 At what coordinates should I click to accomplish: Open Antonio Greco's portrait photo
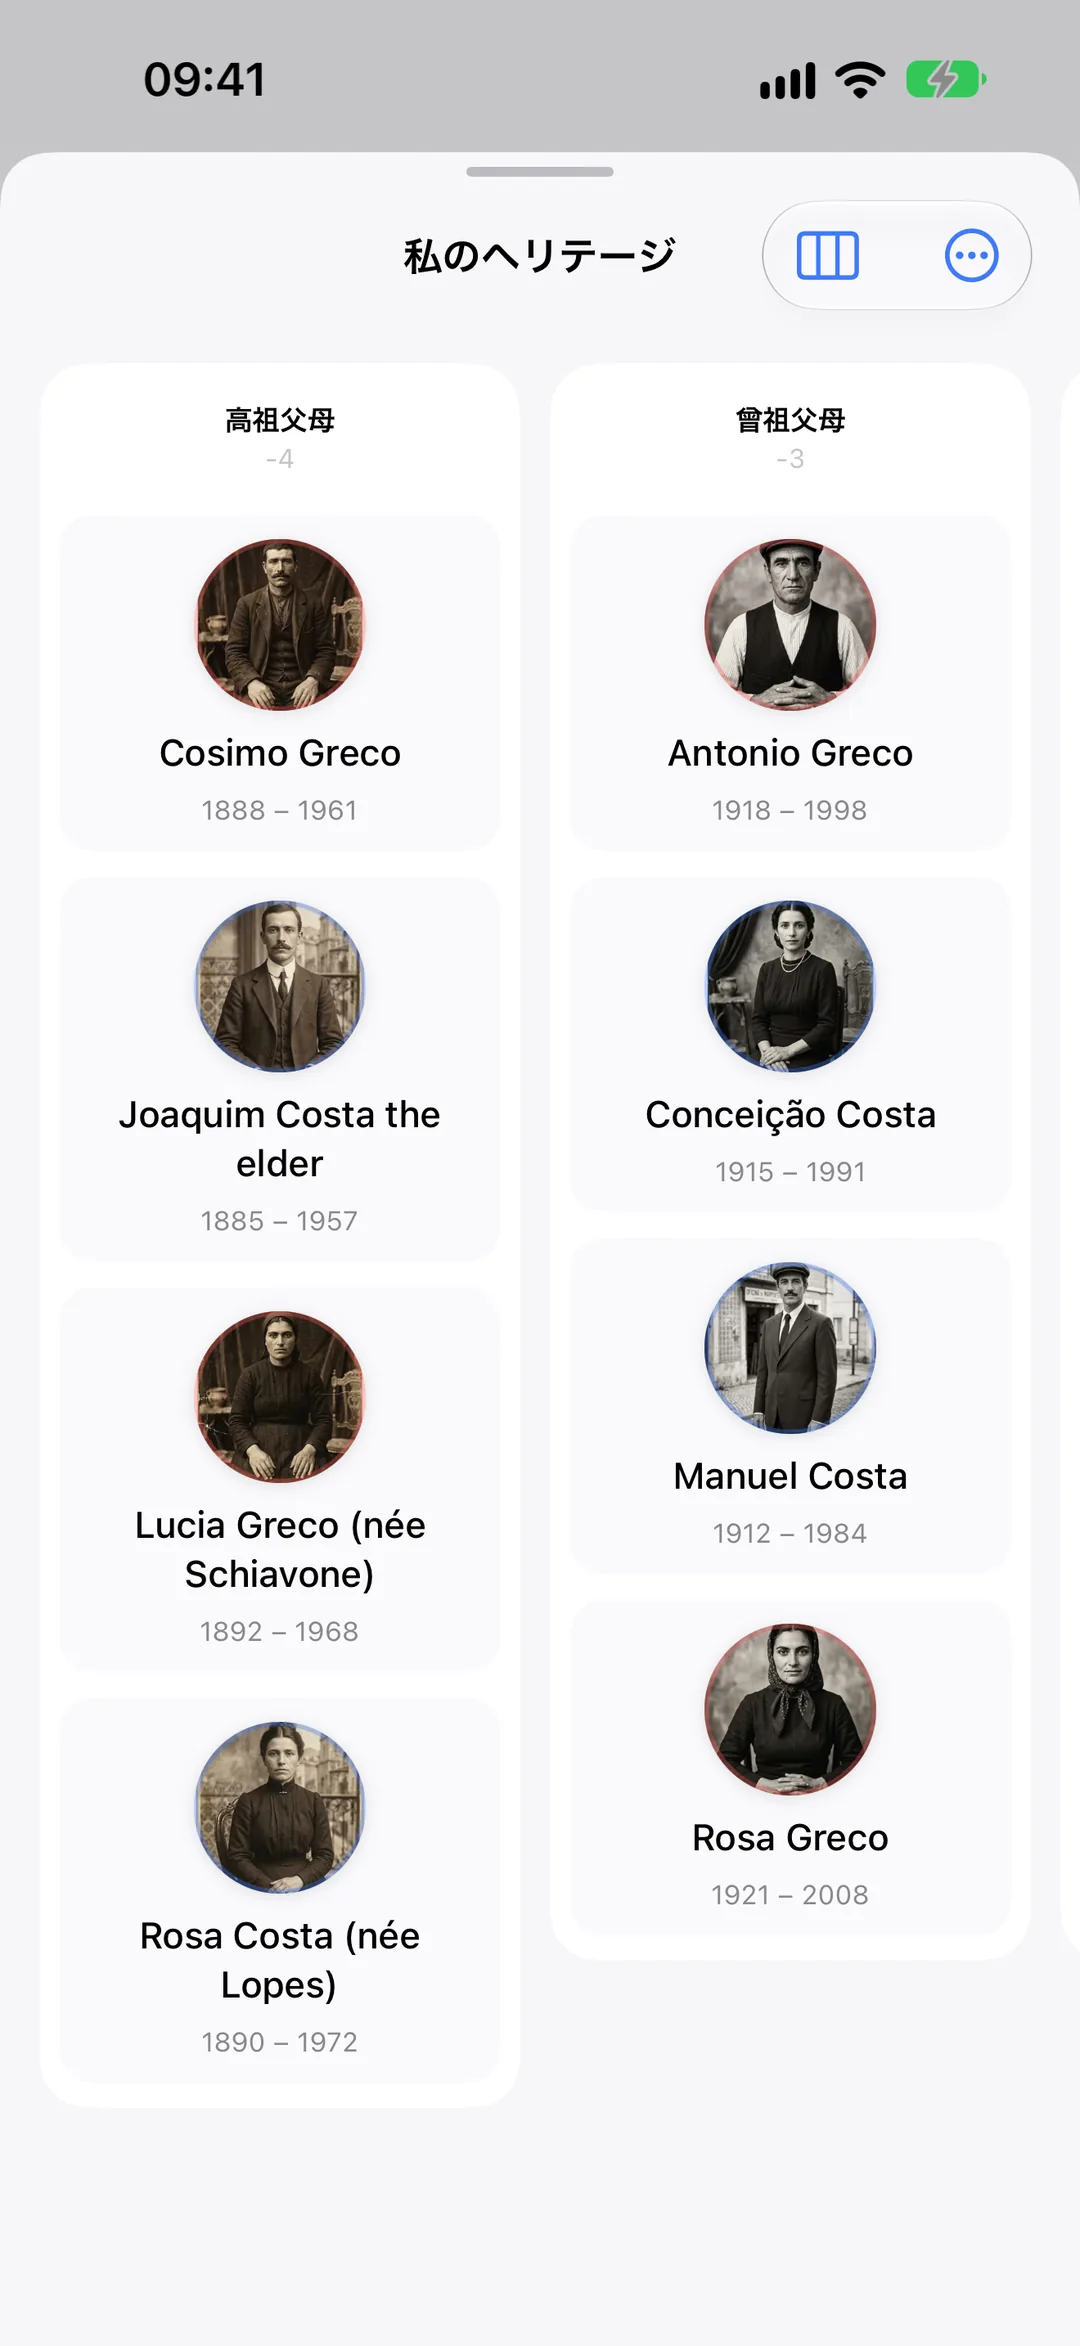790,625
